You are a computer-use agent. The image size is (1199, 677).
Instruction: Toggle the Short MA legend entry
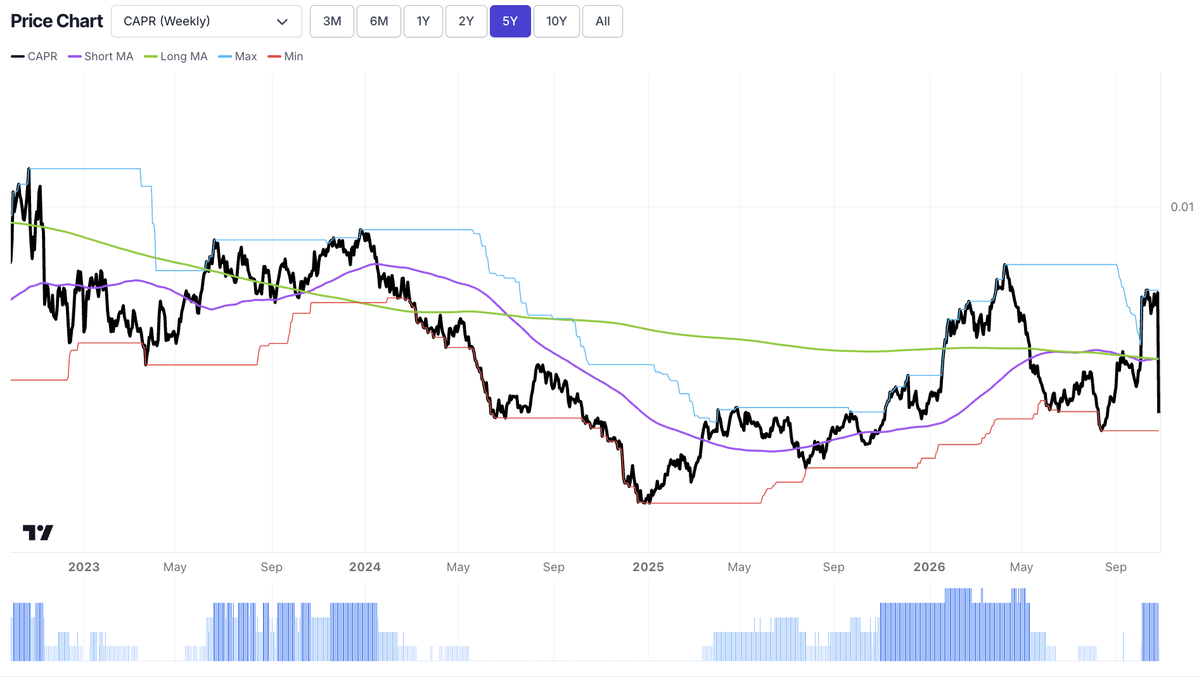click(x=101, y=57)
